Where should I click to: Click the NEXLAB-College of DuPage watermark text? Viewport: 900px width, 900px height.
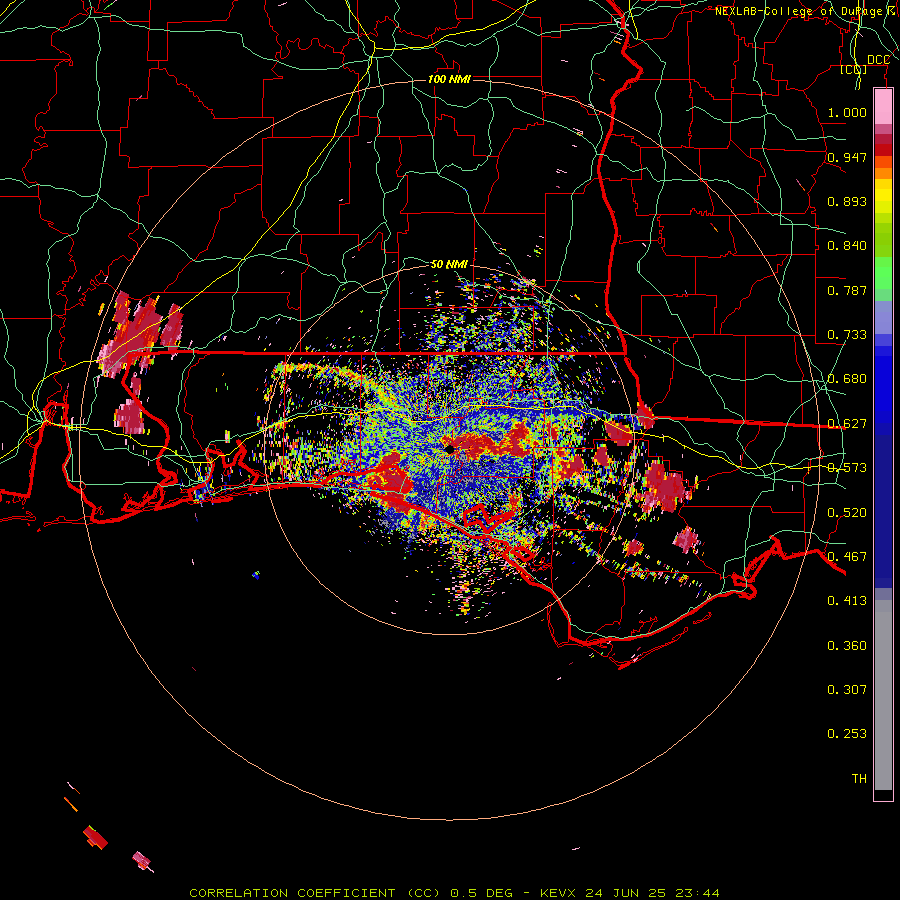pos(807,11)
